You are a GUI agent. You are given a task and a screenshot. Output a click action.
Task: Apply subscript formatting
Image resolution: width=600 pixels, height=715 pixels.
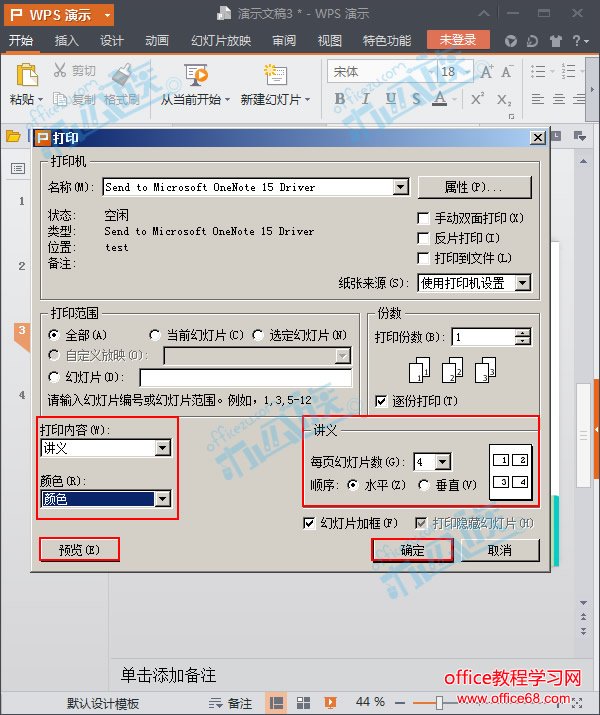(504, 99)
